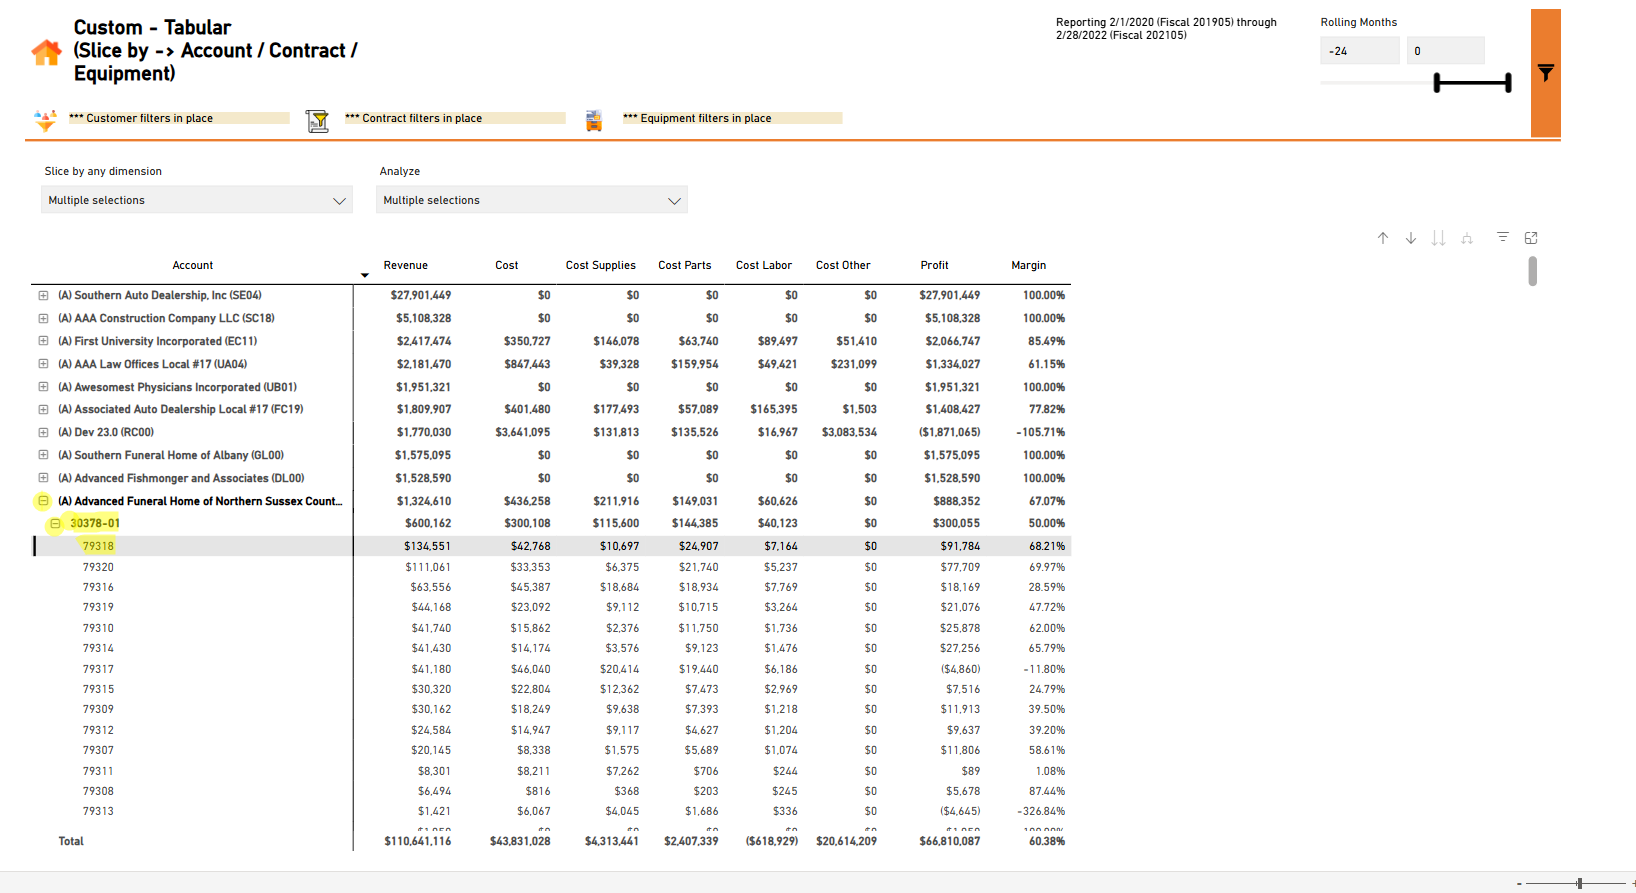Sort by the Profit column header
This screenshot has height=893, width=1636.
pyautogui.click(x=935, y=265)
